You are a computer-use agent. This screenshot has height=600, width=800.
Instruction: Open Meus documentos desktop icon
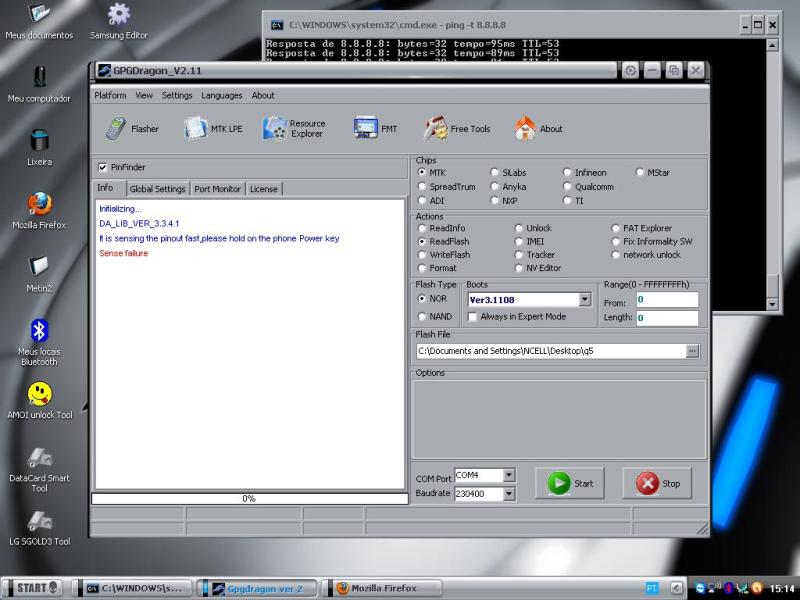(39, 21)
